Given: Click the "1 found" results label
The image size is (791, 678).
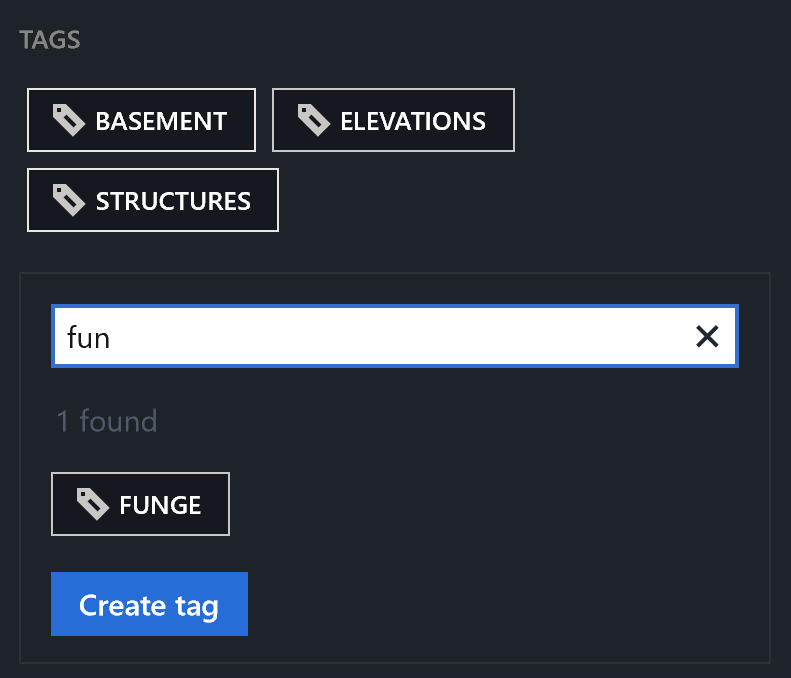Looking at the screenshot, I should tap(107, 421).
